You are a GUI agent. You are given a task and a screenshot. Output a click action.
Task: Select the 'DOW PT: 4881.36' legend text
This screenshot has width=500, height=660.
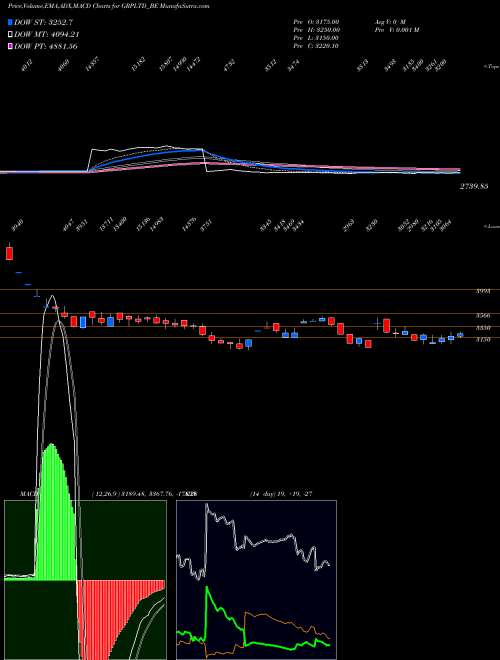[46, 46]
